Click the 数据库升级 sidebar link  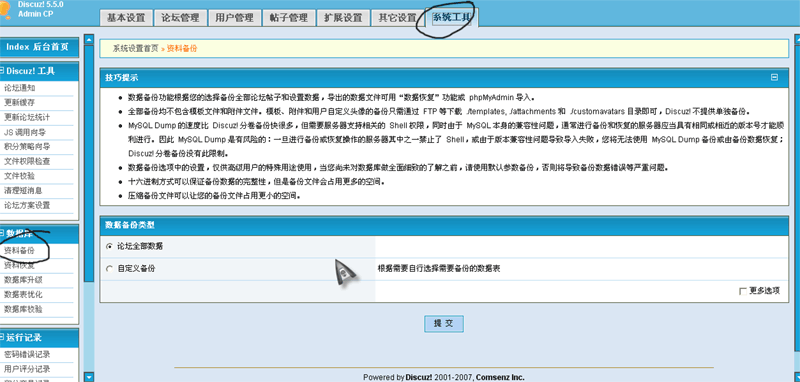(23, 280)
